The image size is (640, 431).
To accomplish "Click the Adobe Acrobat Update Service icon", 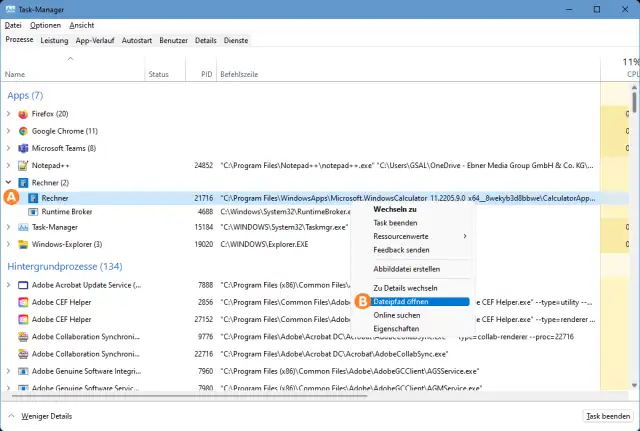I will point(23,285).
